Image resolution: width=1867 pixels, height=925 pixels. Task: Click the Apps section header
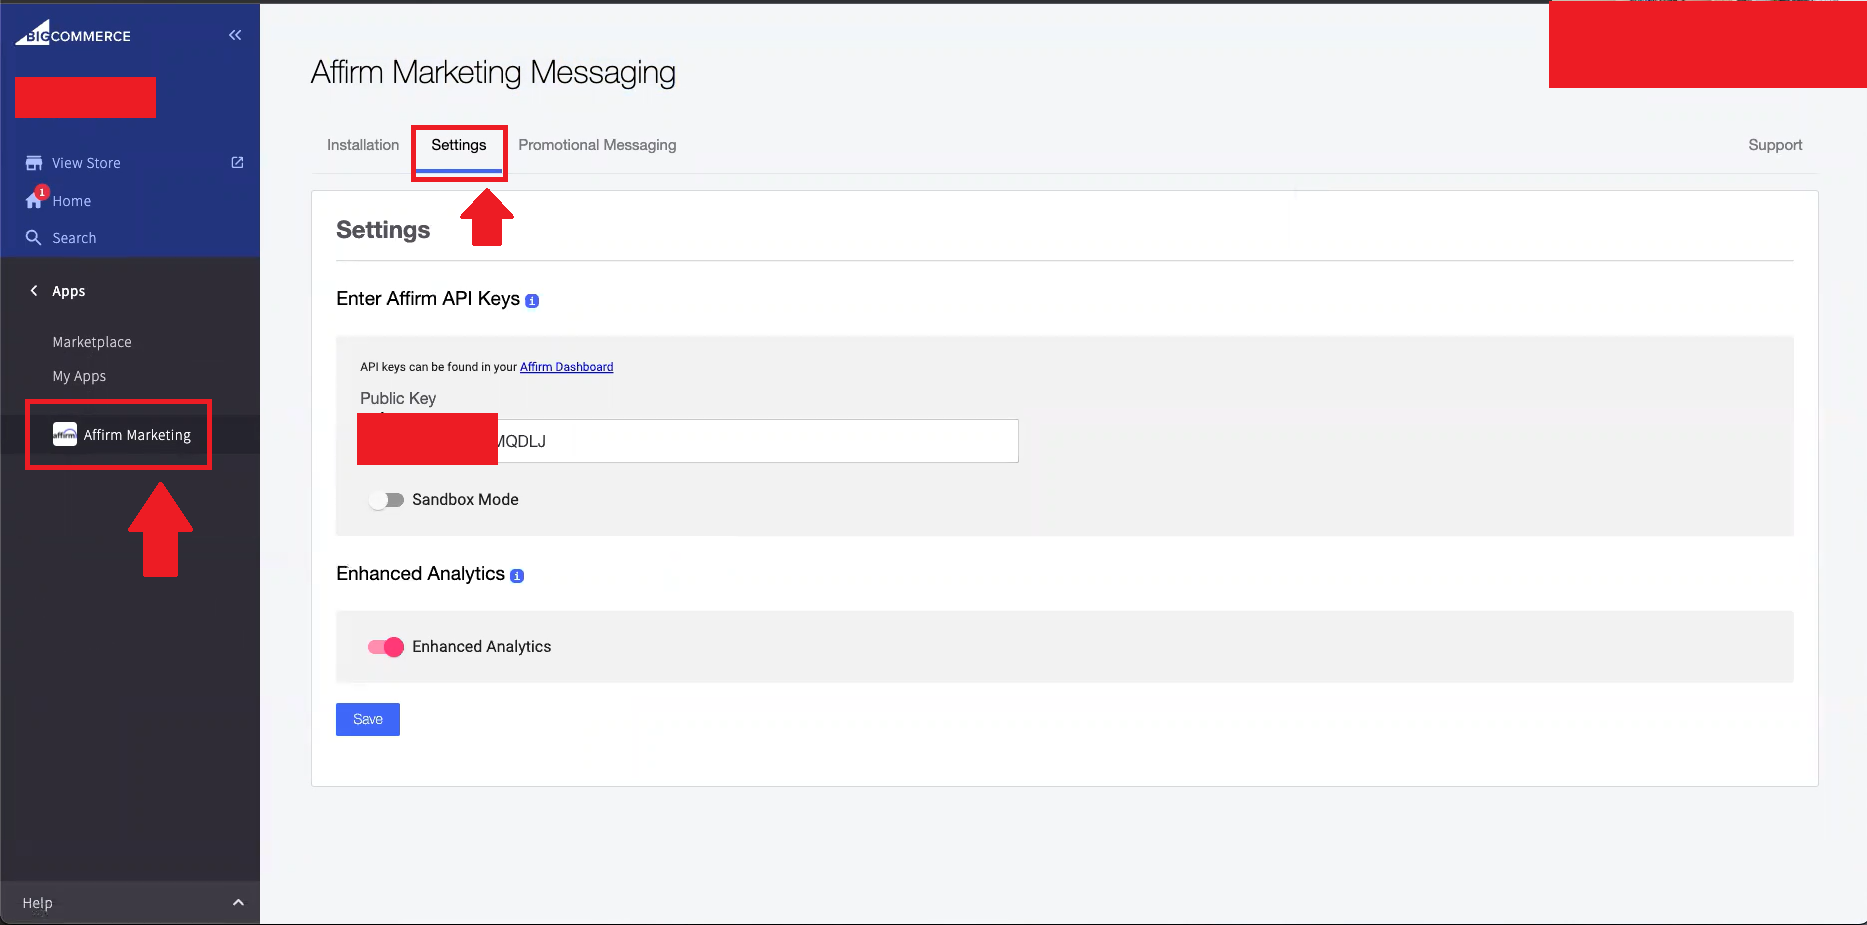click(x=69, y=291)
